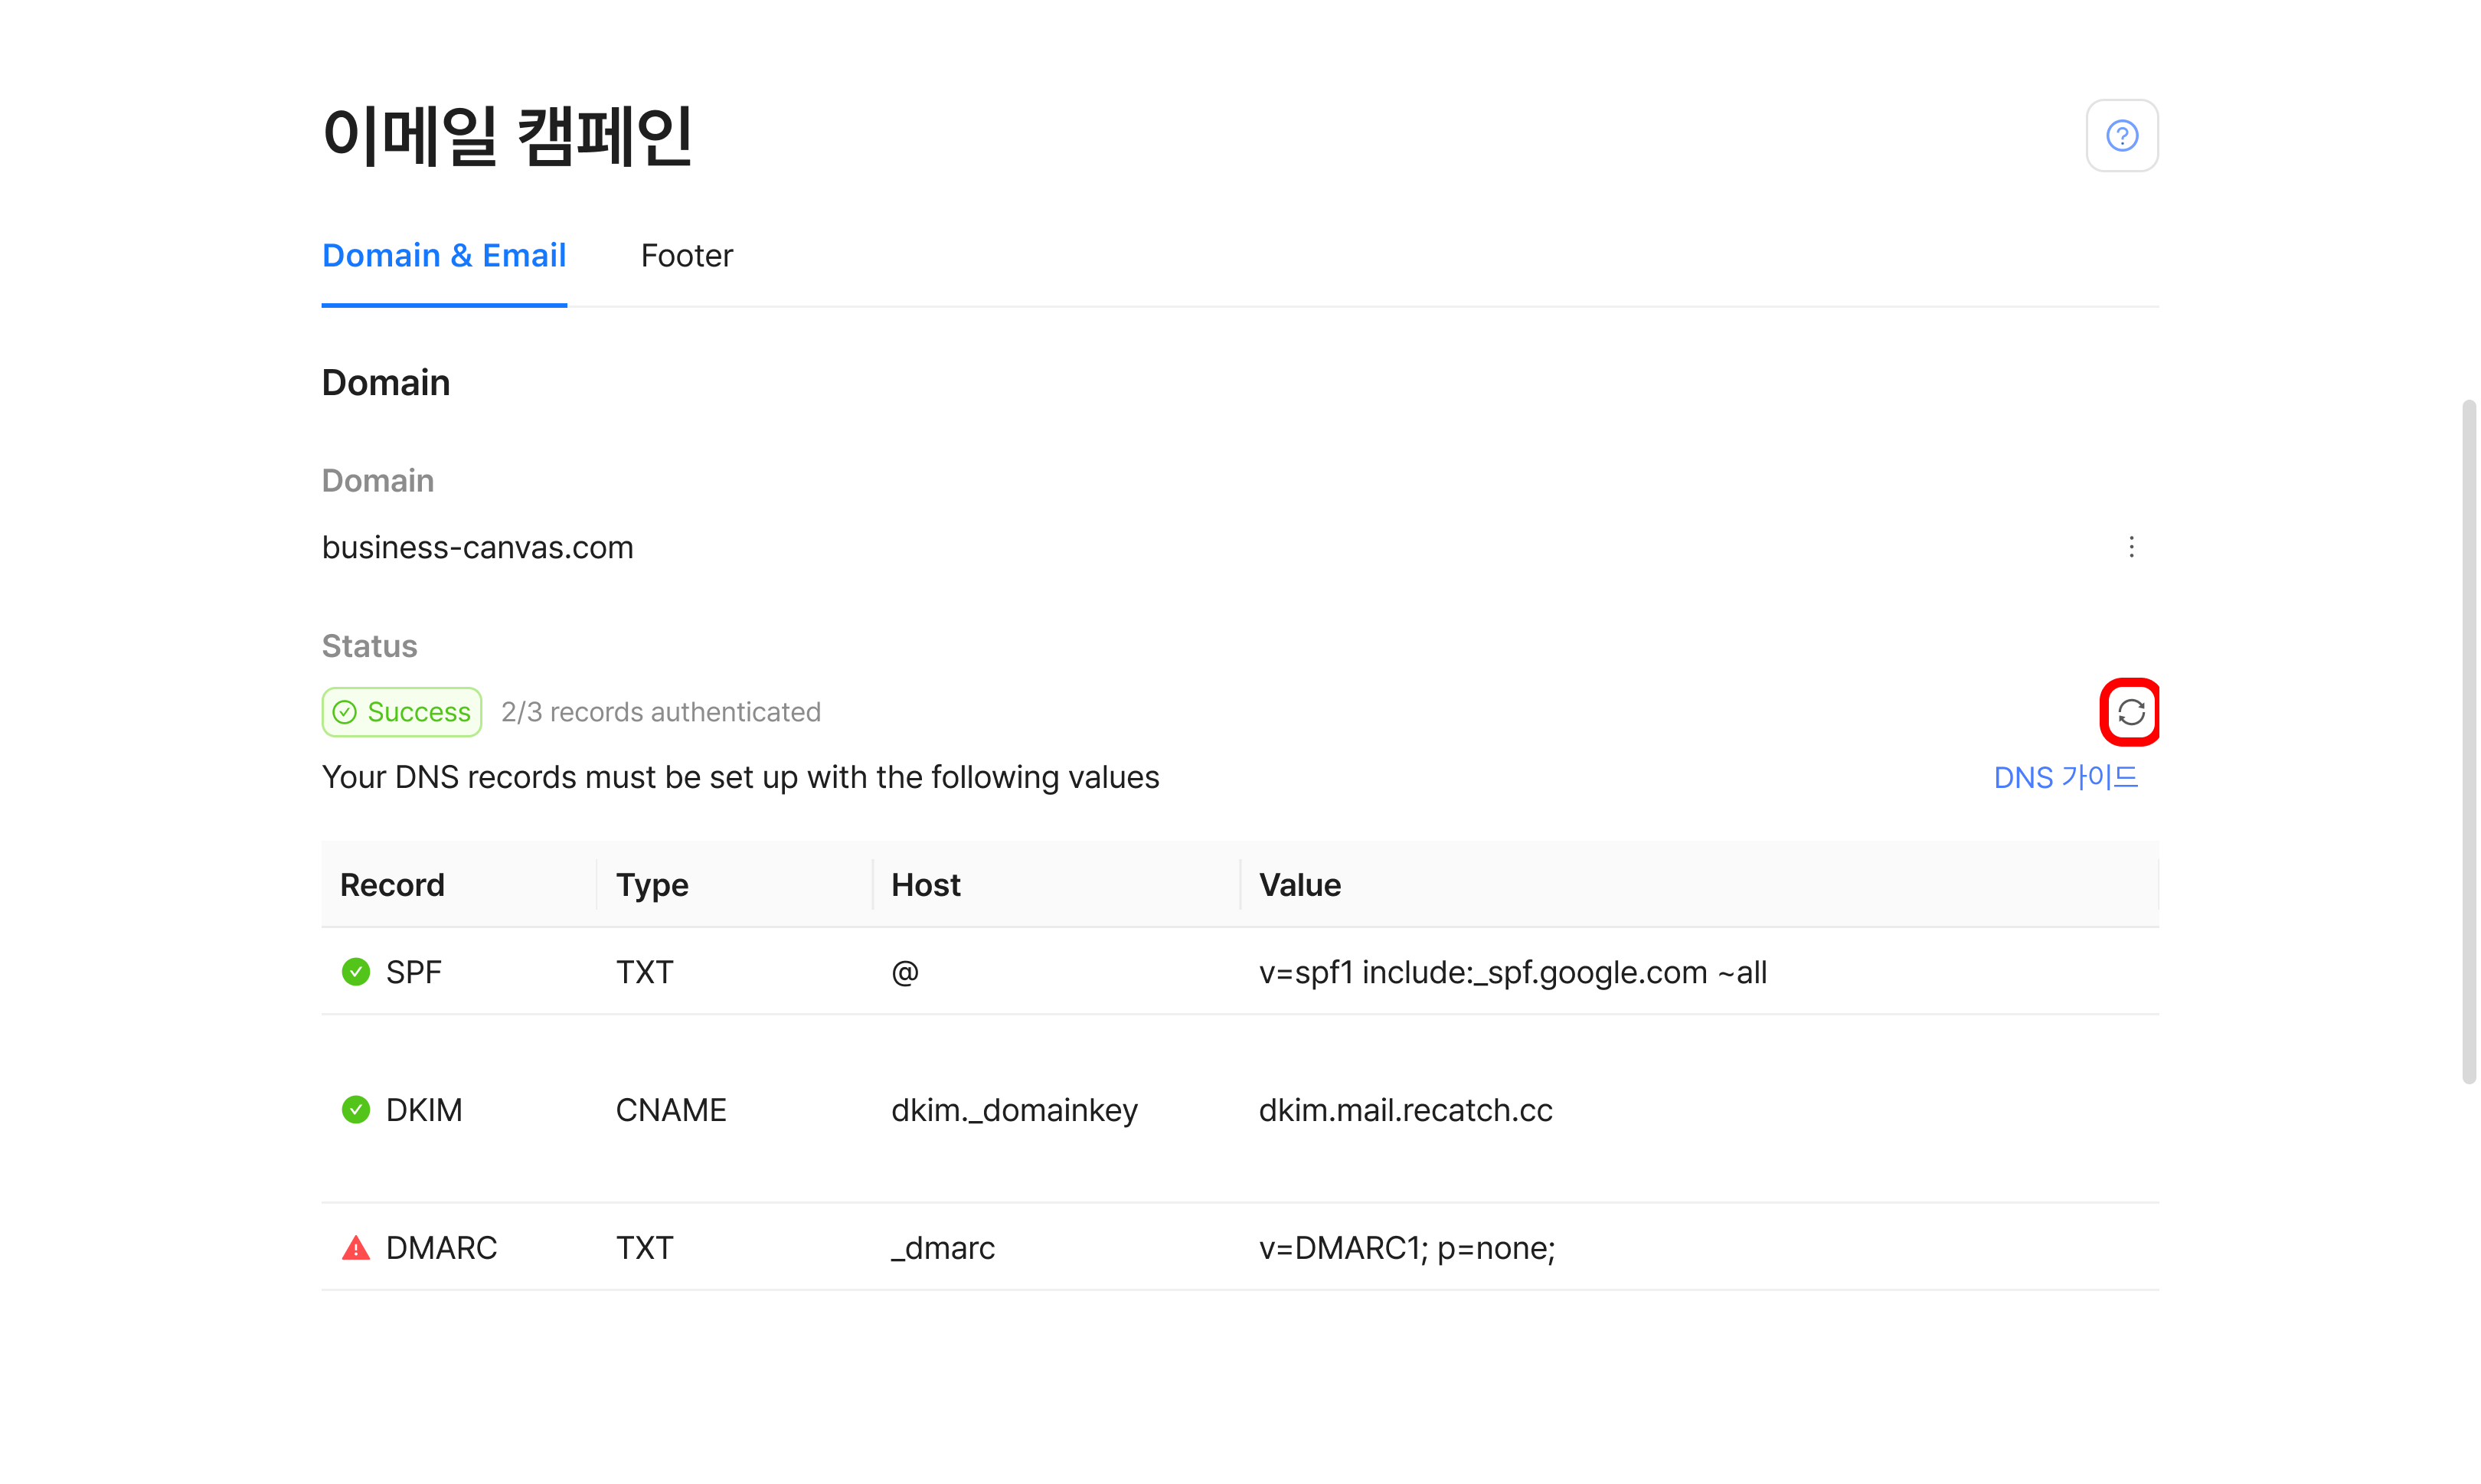Open the DNS 가이드 link
The height and width of the screenshot is (1484, 2481).
pos(2065,777)
